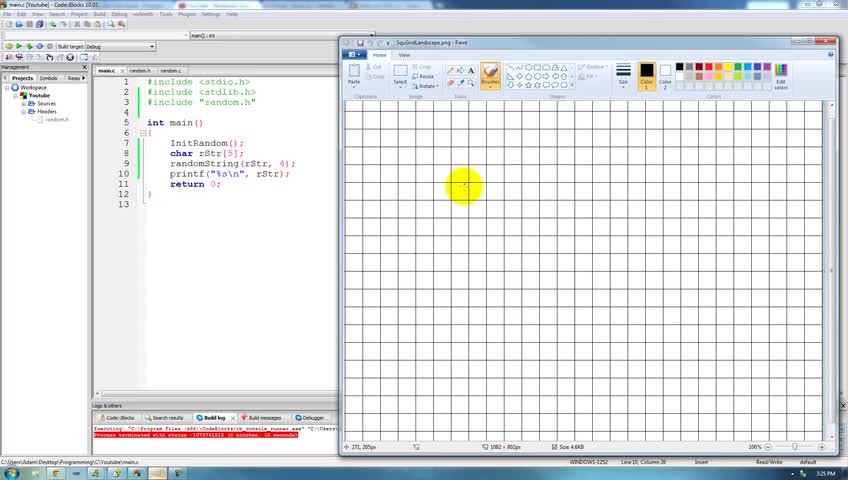Screen dimensions: 848x480
Task: Click the Replace icon in Code::Blocks toolbar
Action: 122,24
